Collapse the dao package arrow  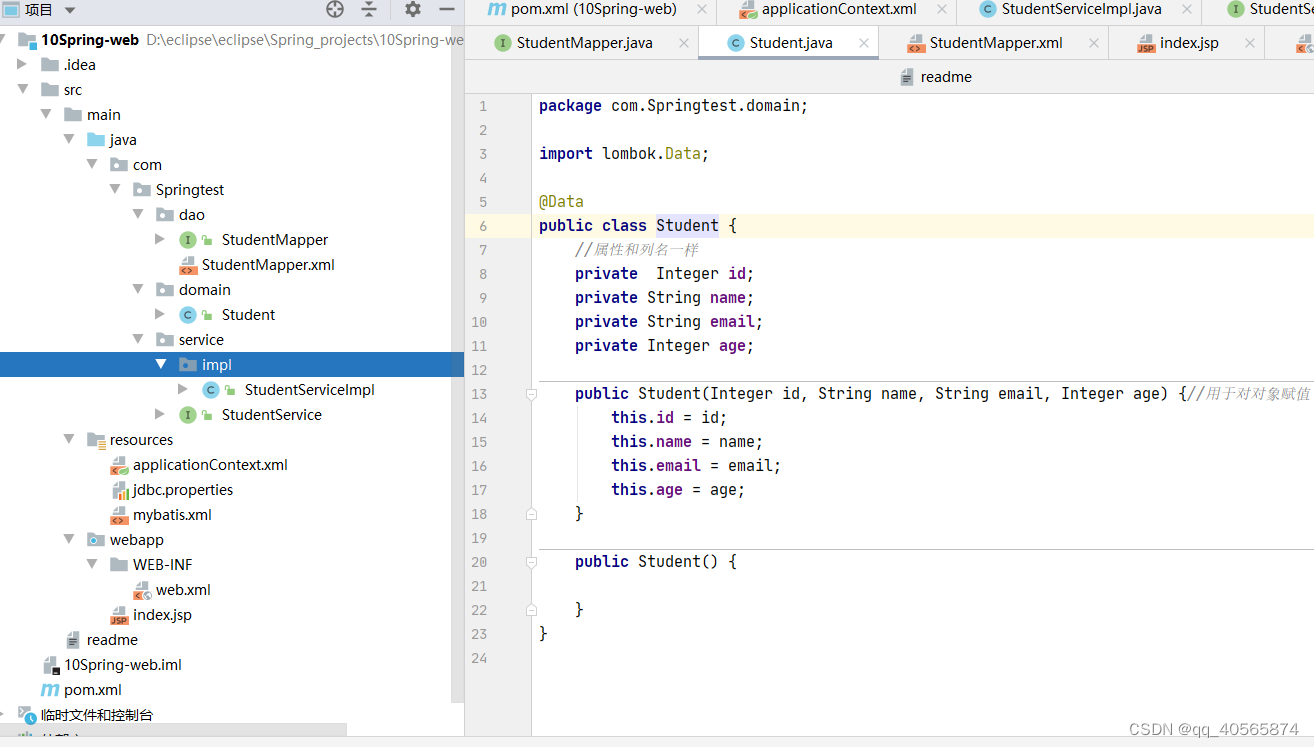138,215
